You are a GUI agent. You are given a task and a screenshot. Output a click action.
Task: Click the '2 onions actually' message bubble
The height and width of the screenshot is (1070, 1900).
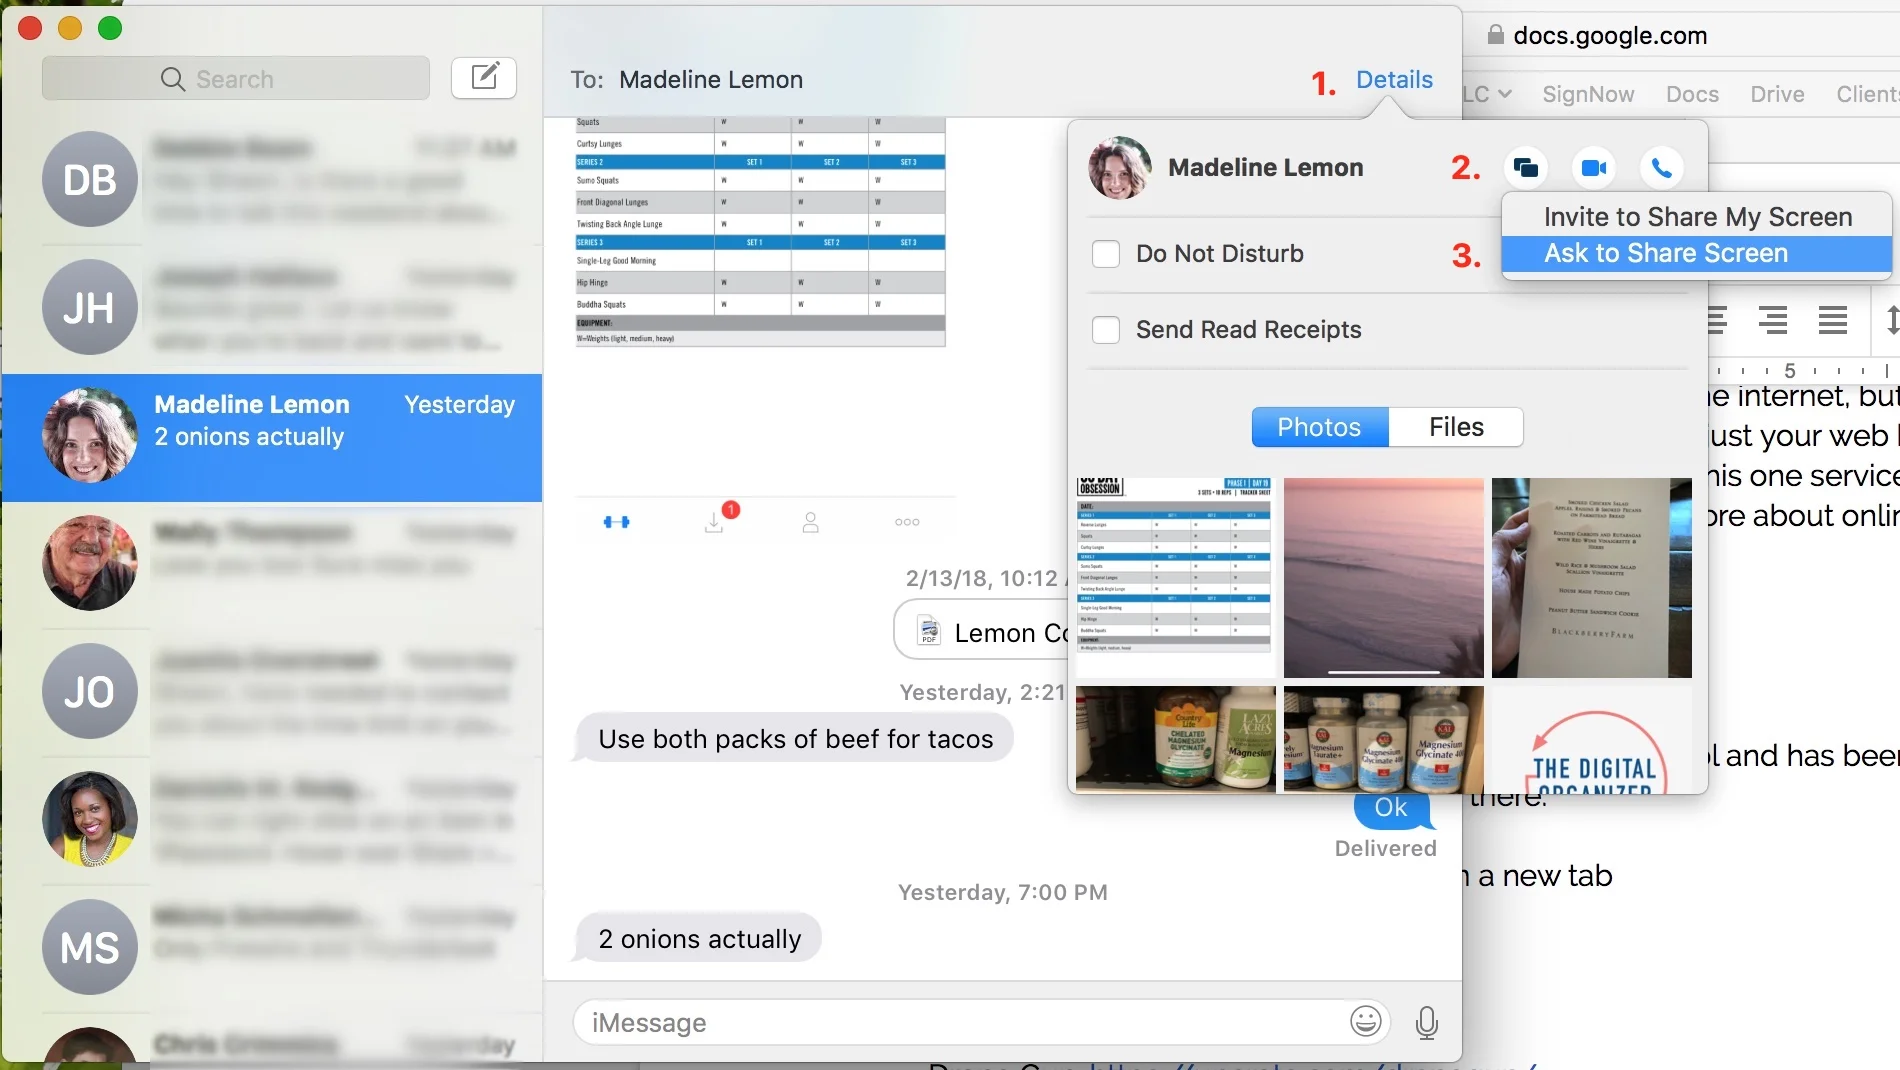[x=699, y=938]
